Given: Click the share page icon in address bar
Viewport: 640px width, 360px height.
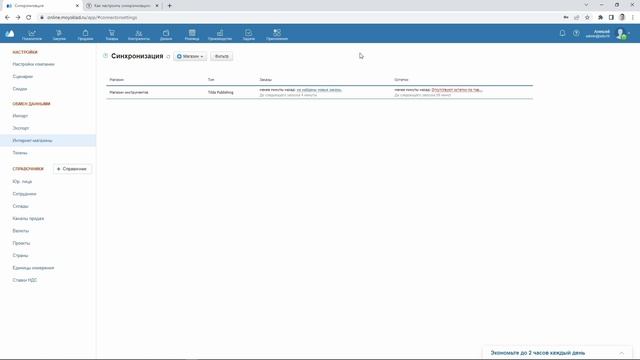Looking at the screenshot, I should click(577, 18).
